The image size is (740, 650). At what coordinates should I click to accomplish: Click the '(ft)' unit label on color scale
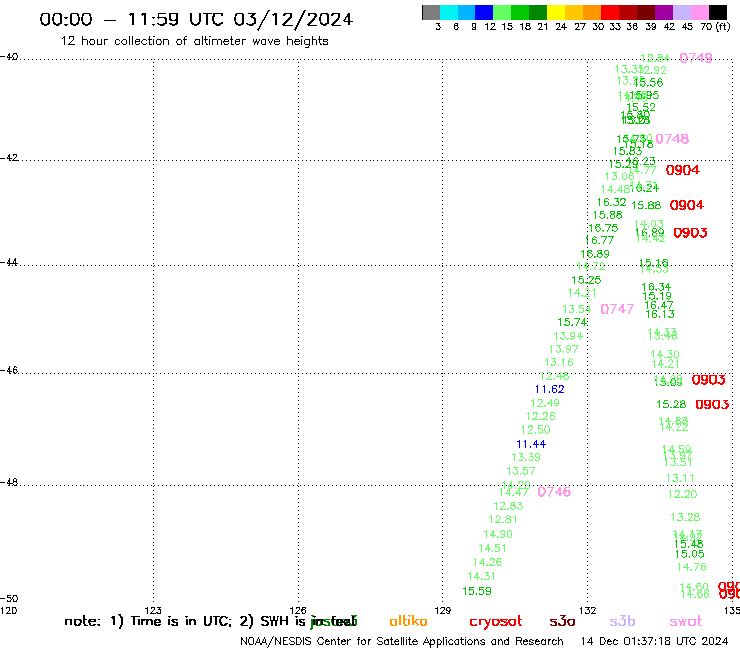click(723, 26)
